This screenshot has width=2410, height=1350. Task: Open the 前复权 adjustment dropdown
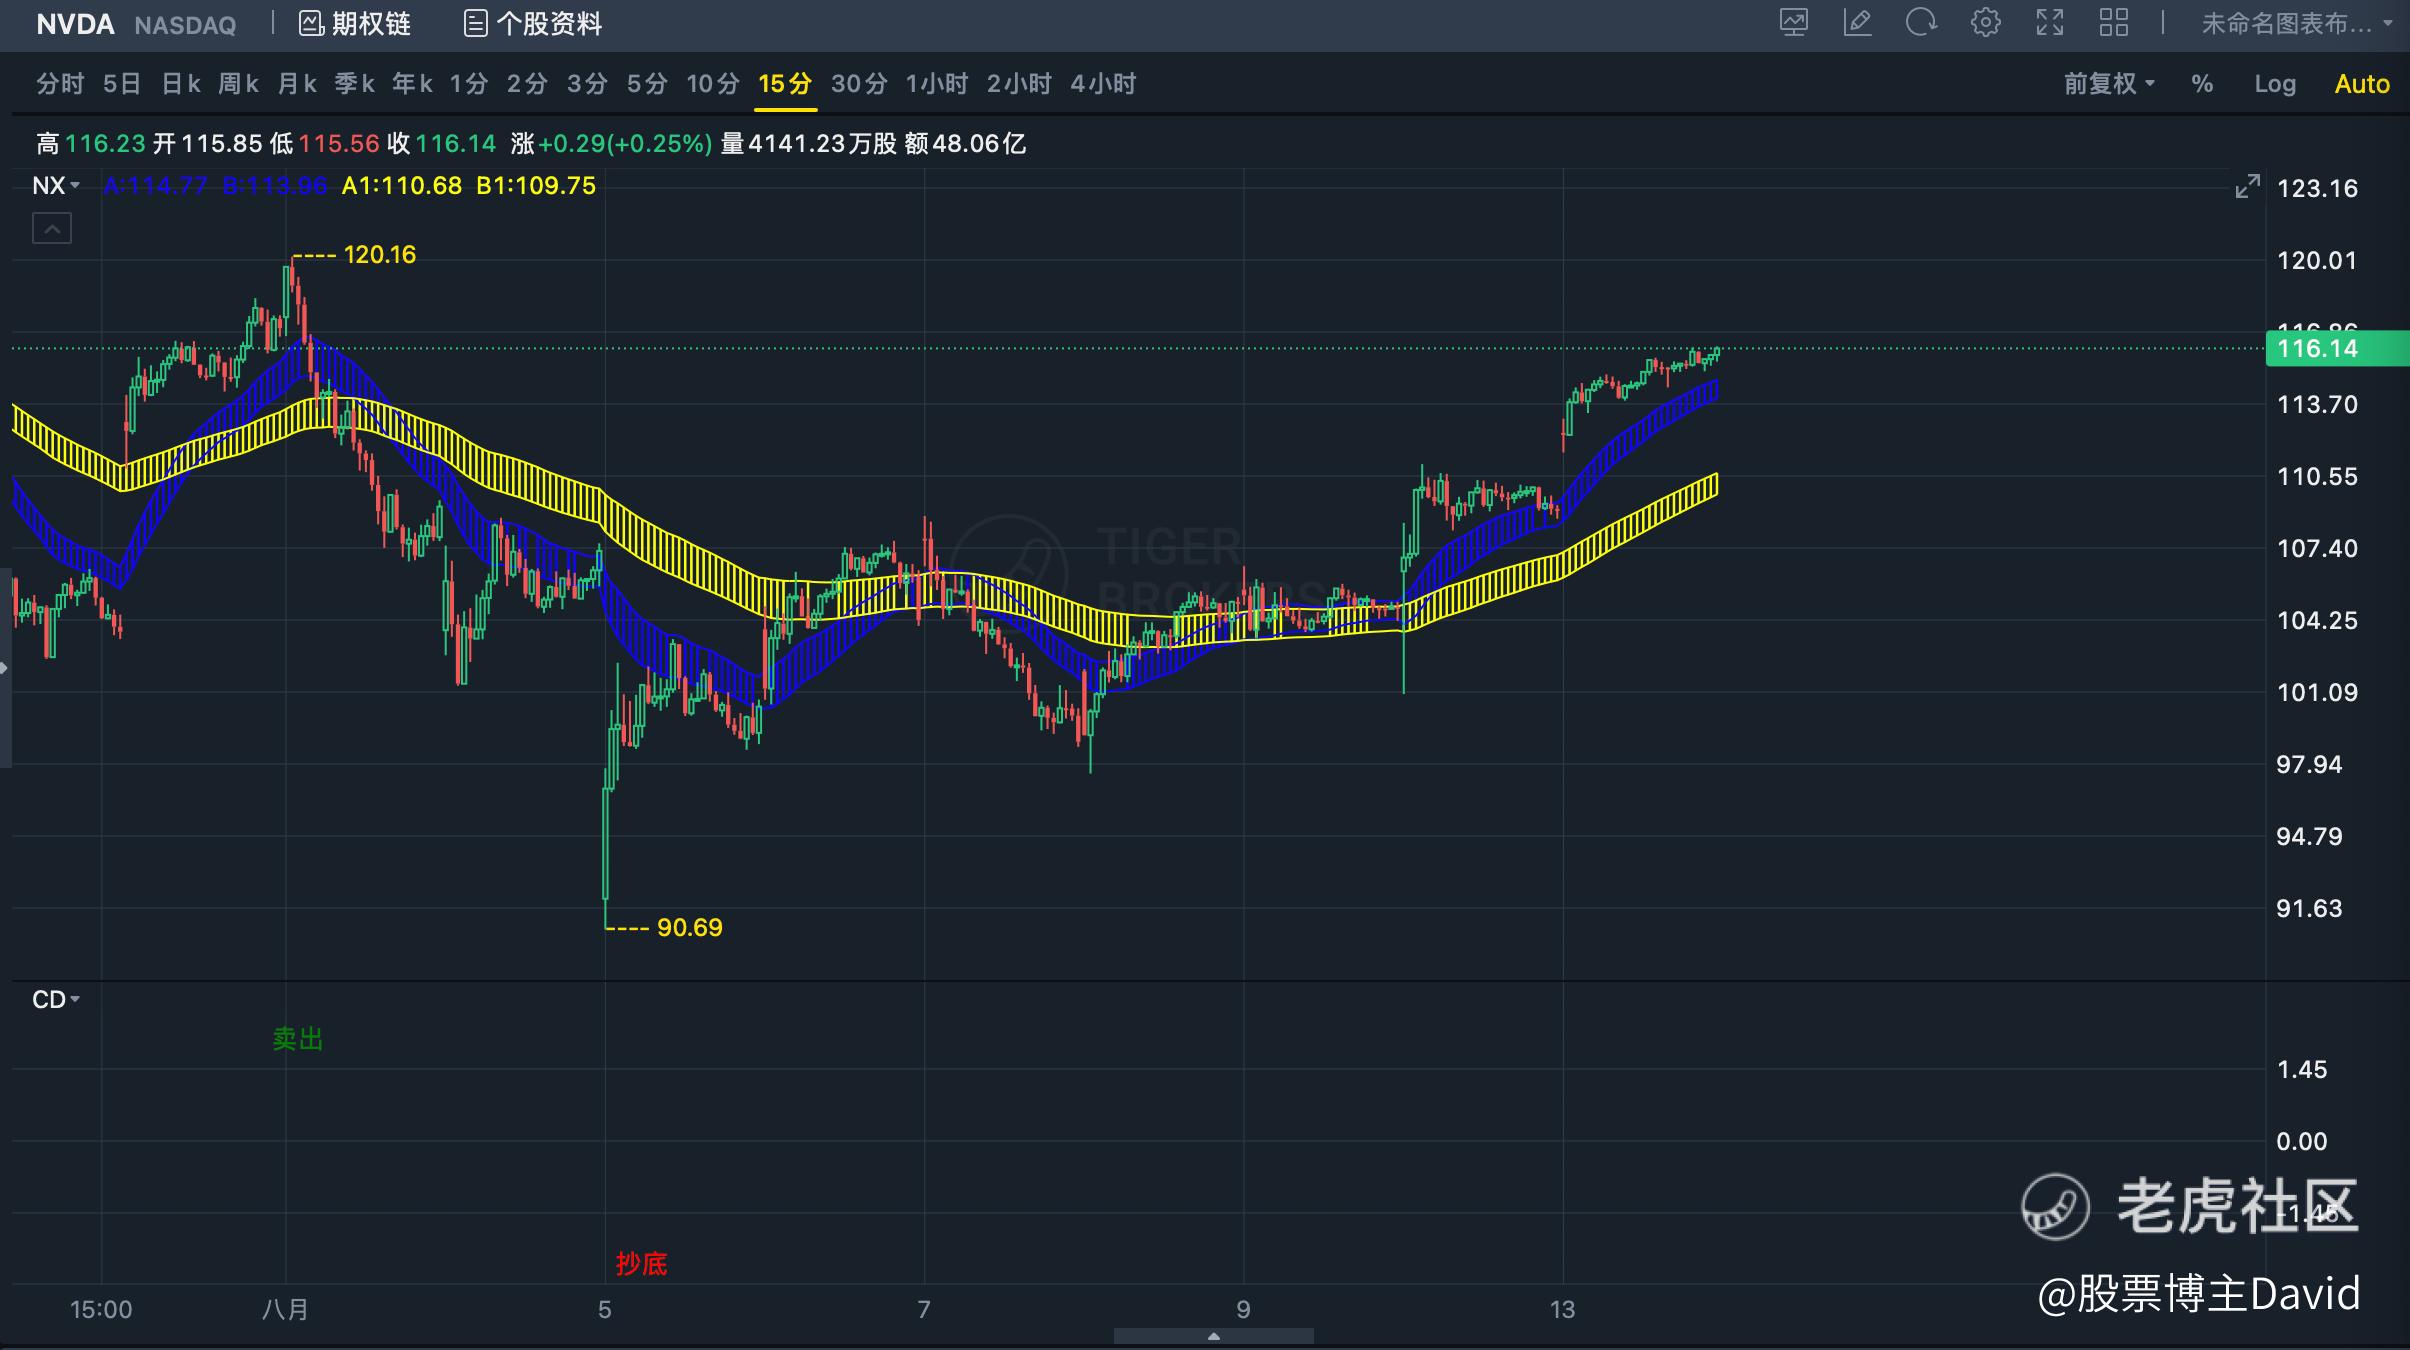(x=2108, y=84)
